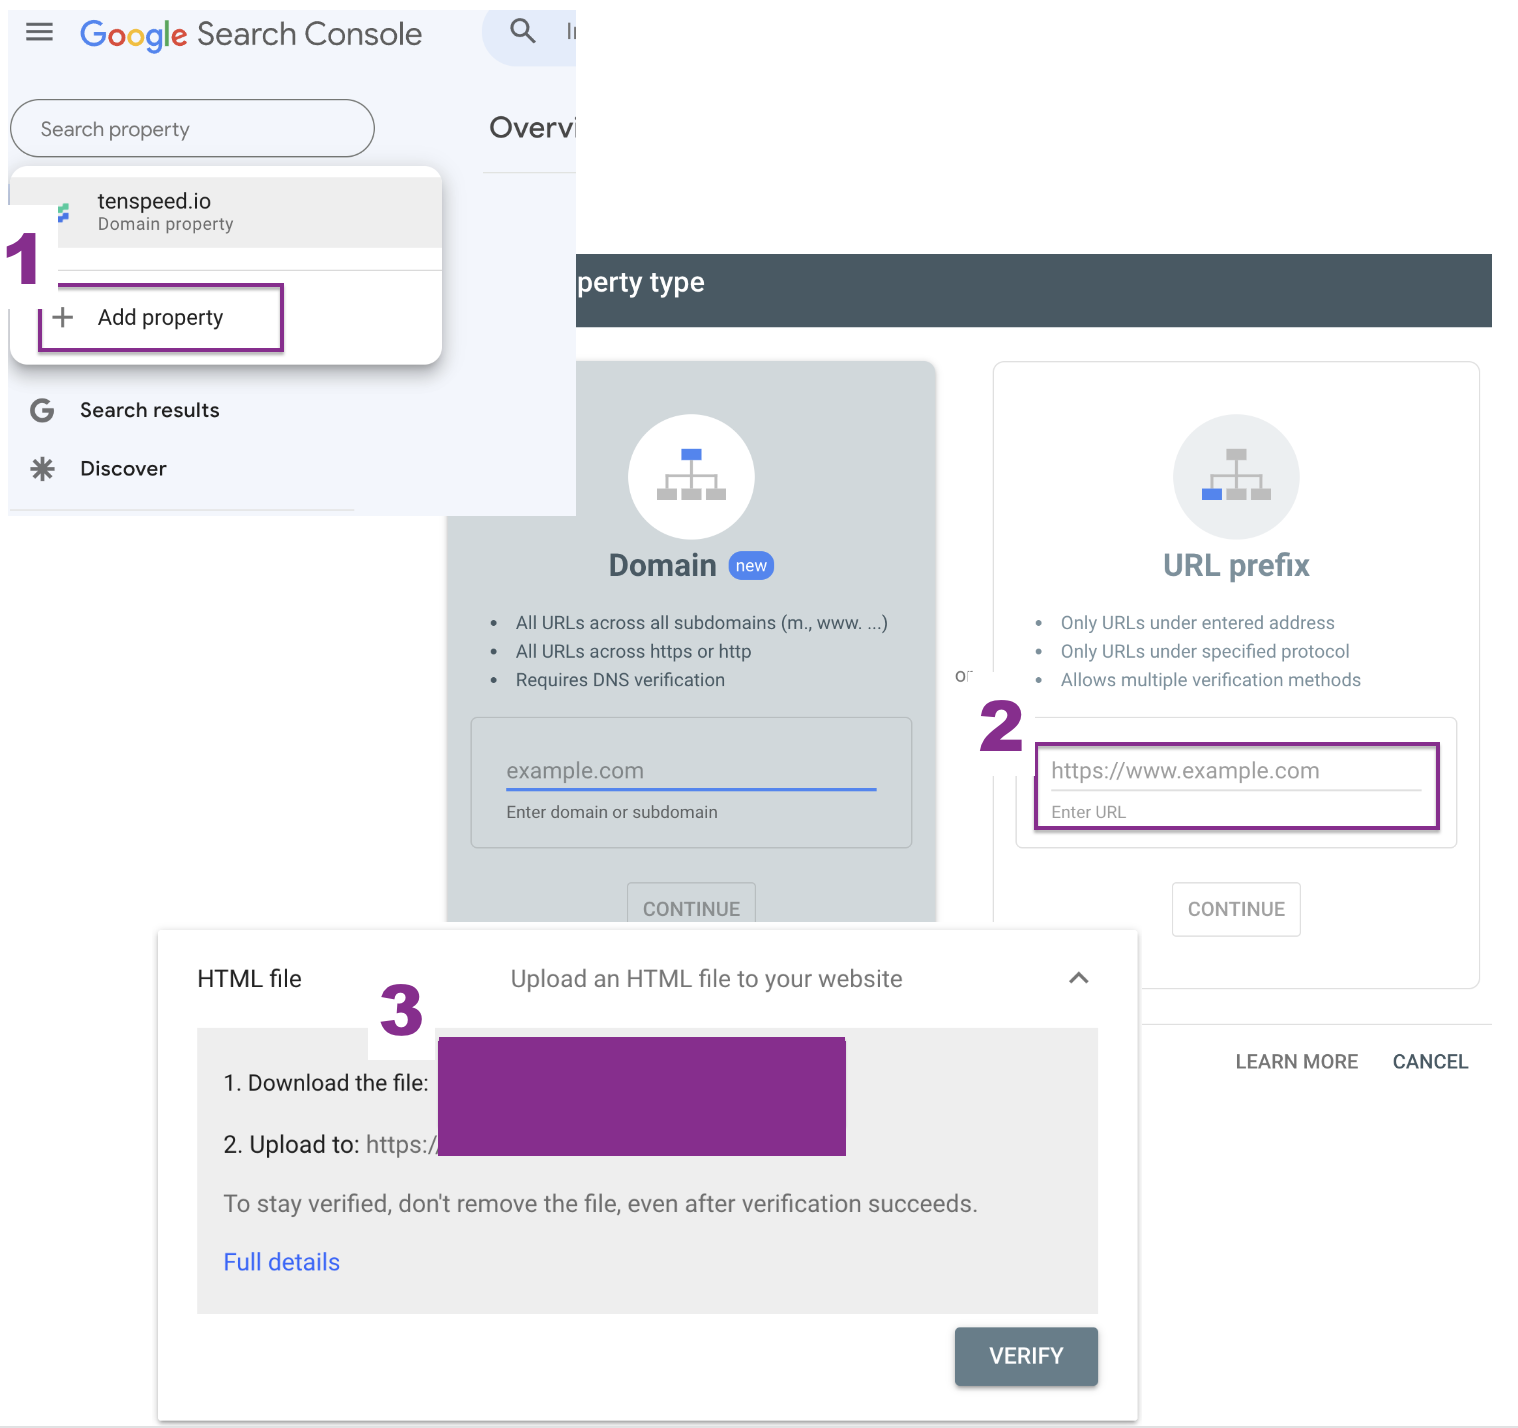Click the Google G Search results icon
Screen dimensions: 1518x1428
click(42, 410)
